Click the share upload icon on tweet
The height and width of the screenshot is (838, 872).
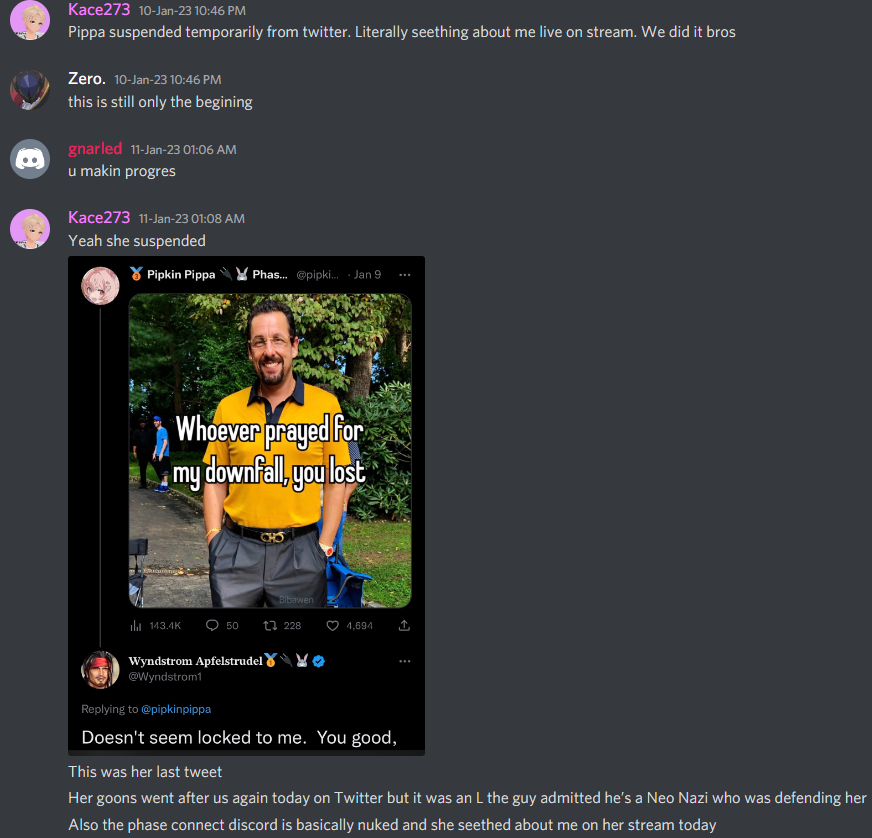[x=404, y=626]
